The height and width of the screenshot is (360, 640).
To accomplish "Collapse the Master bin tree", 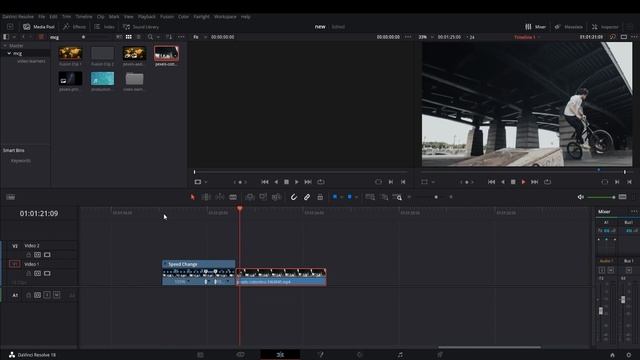I will pos(5,46).
